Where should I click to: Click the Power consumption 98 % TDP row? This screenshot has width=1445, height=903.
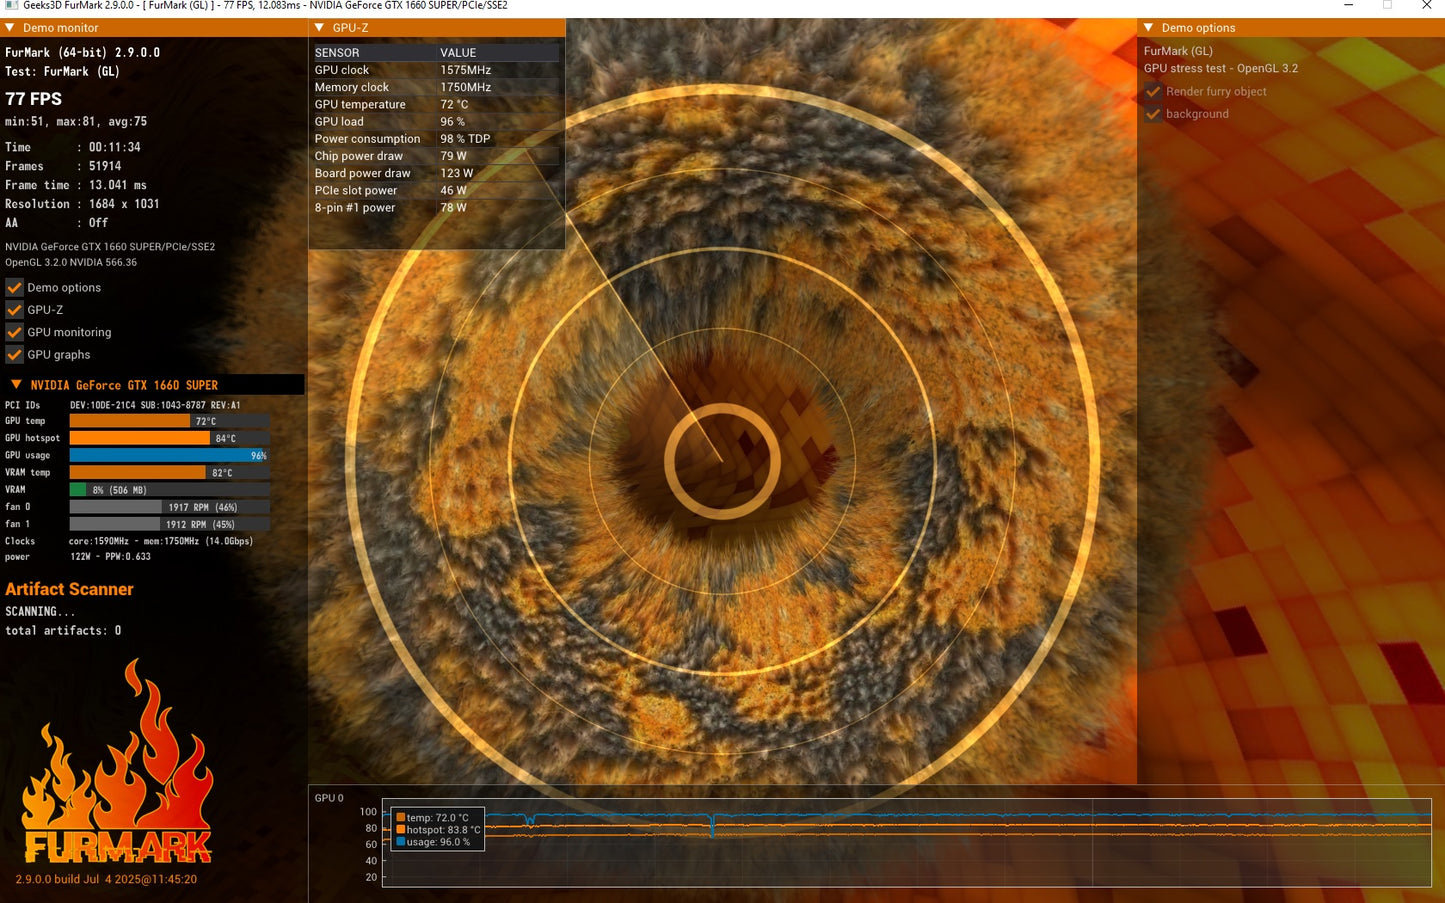(436, 139)
